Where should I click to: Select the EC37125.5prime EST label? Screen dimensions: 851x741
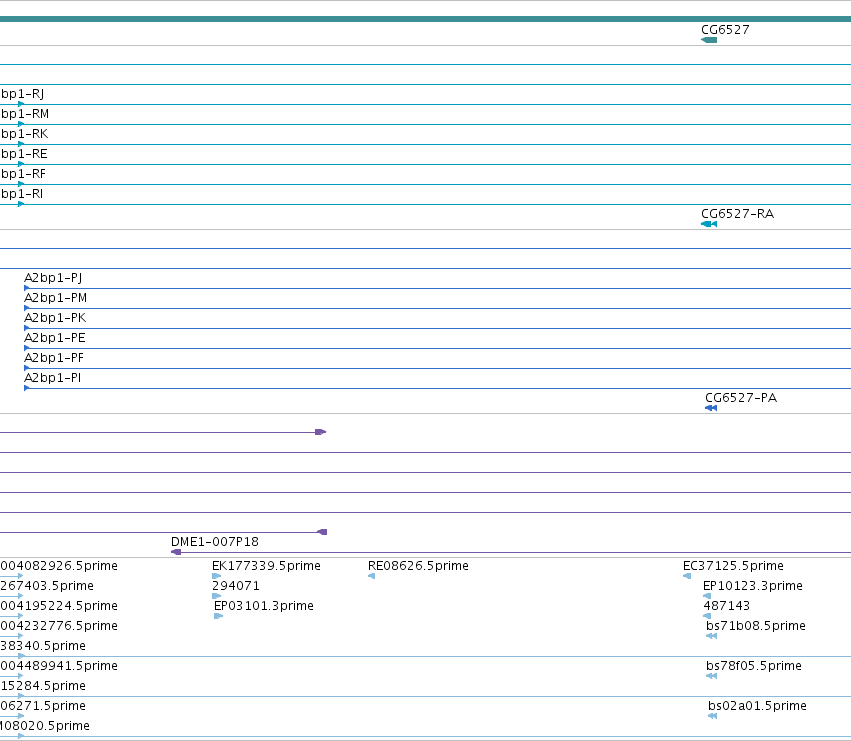coord(733,566)
